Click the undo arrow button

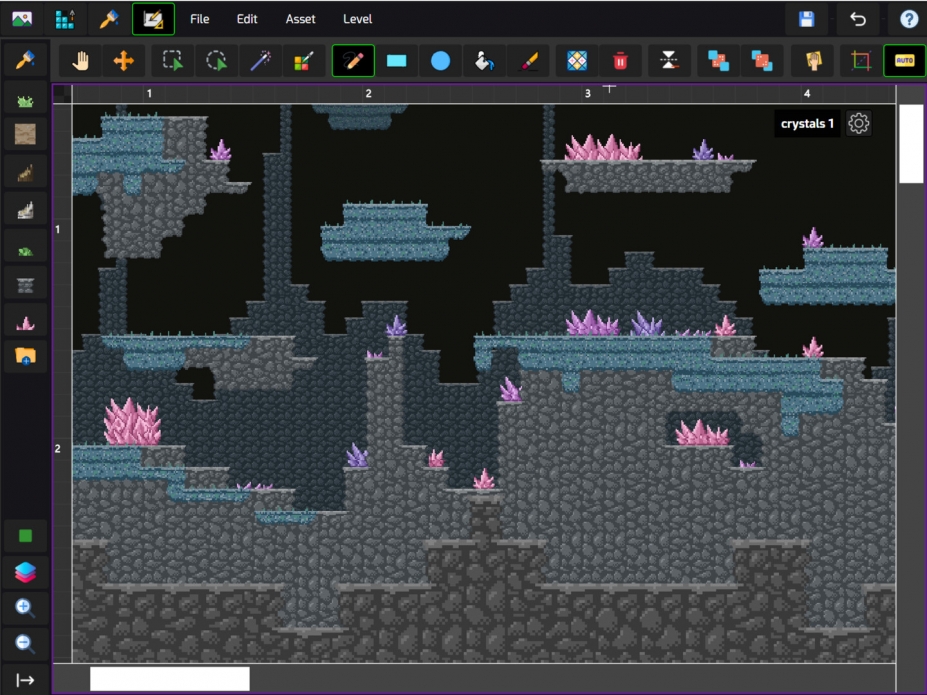click(x=857, y=19)
